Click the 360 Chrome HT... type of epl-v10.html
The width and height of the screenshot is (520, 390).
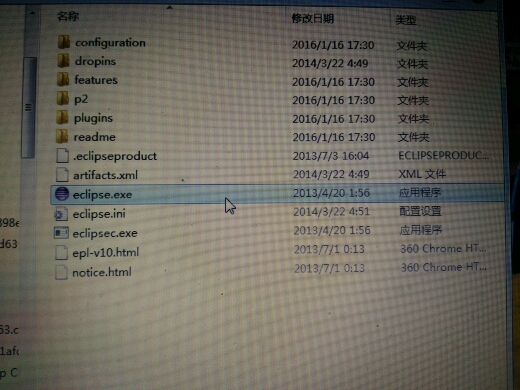tap(443, 248)
